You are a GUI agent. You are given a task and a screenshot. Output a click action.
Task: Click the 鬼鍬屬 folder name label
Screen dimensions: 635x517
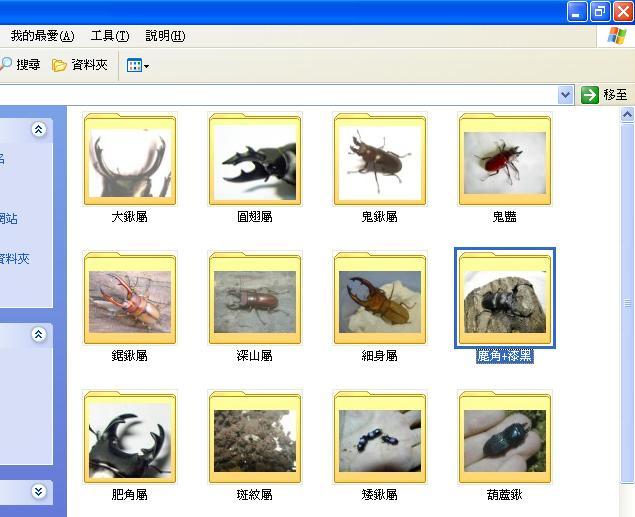pyautogui.click(x=379, y=217)
